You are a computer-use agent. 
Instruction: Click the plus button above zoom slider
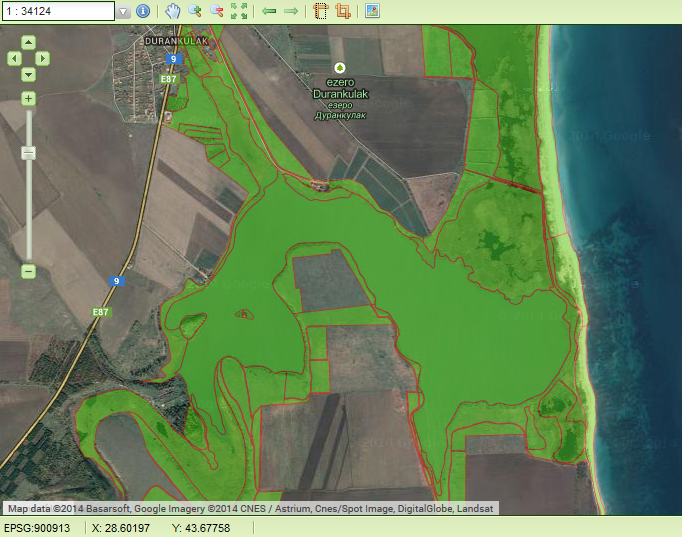[x=28, y=98]
